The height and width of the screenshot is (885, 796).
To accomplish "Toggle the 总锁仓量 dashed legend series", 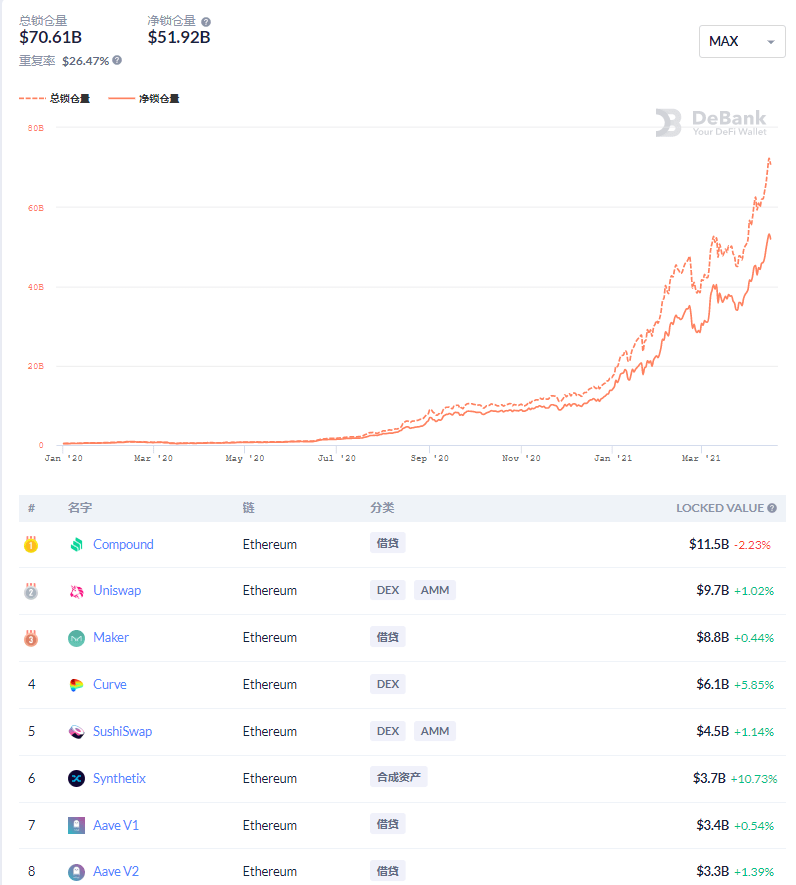I will (x=54, y=98).
